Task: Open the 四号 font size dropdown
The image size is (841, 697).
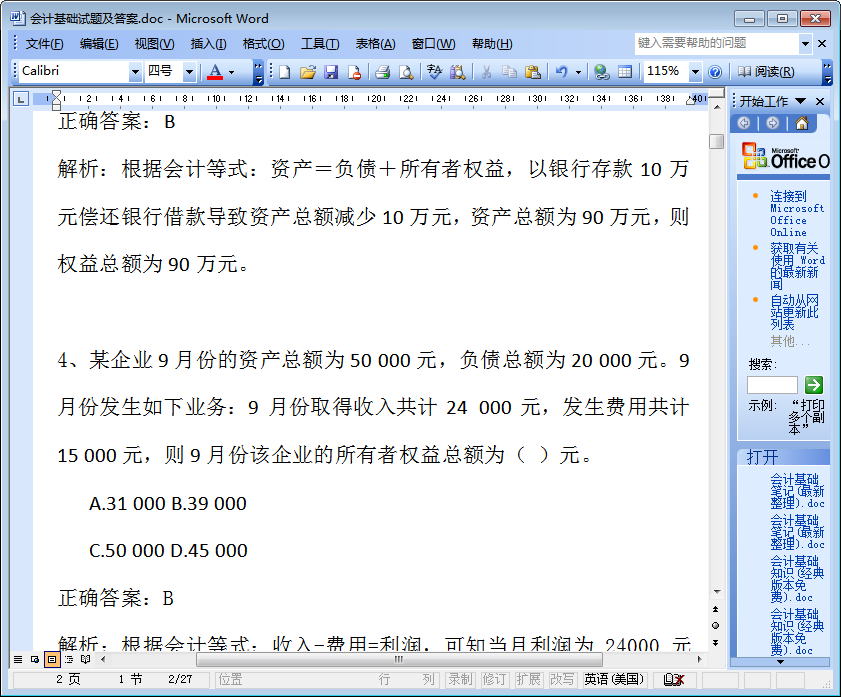Action: pyautogui.click(x=189, y=72)
